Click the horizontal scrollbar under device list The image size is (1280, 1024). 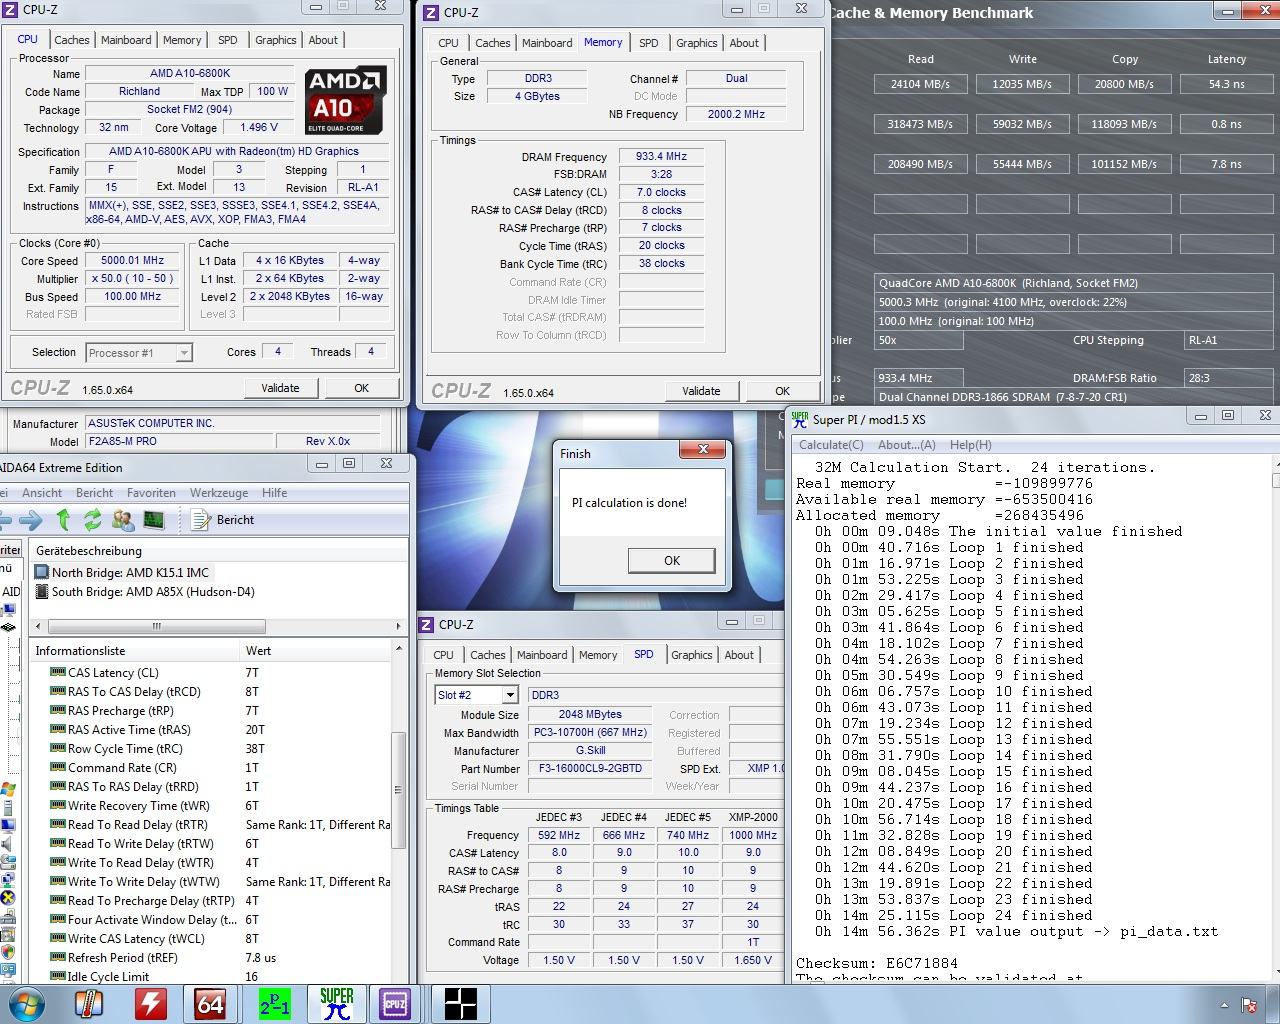[156, 626]
